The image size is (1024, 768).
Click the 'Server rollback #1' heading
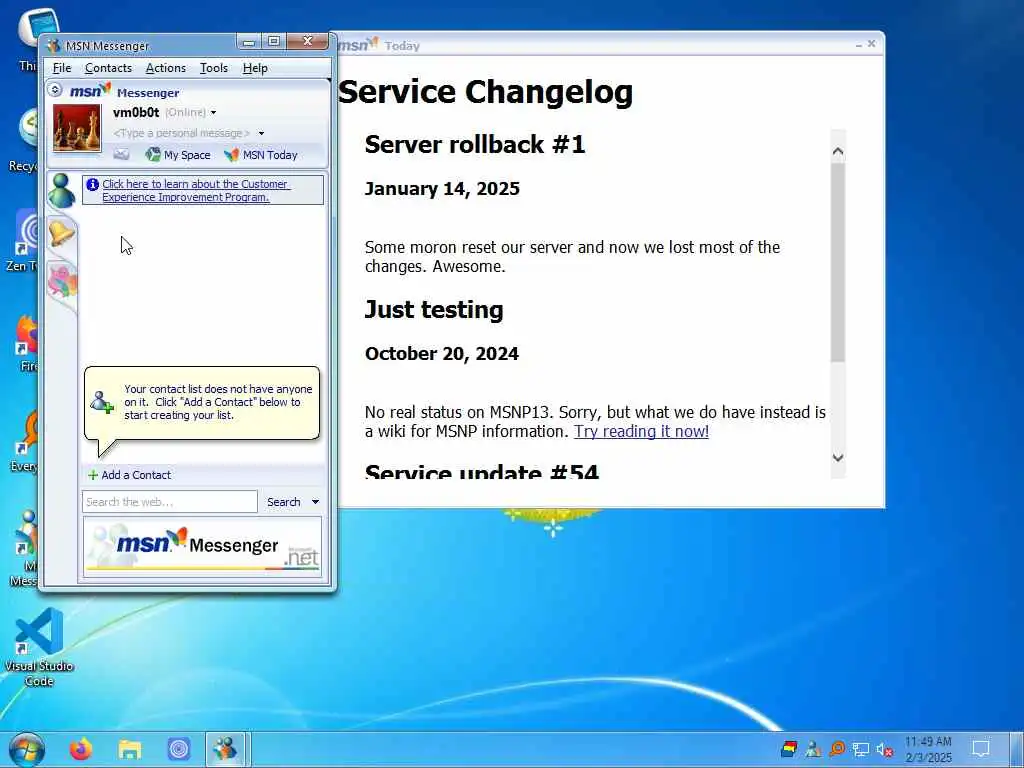coord(475,144)
